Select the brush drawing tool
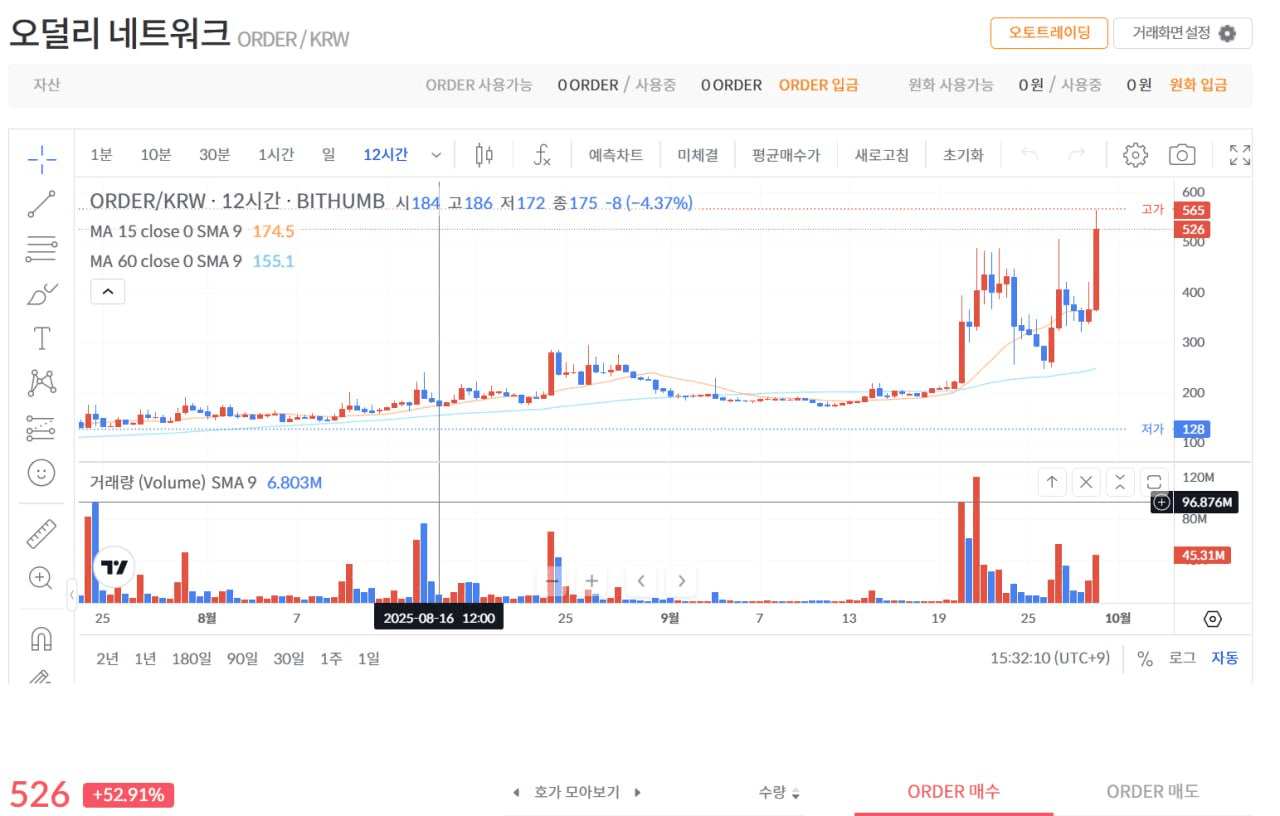1280x816 pixels. coord(41,294)
